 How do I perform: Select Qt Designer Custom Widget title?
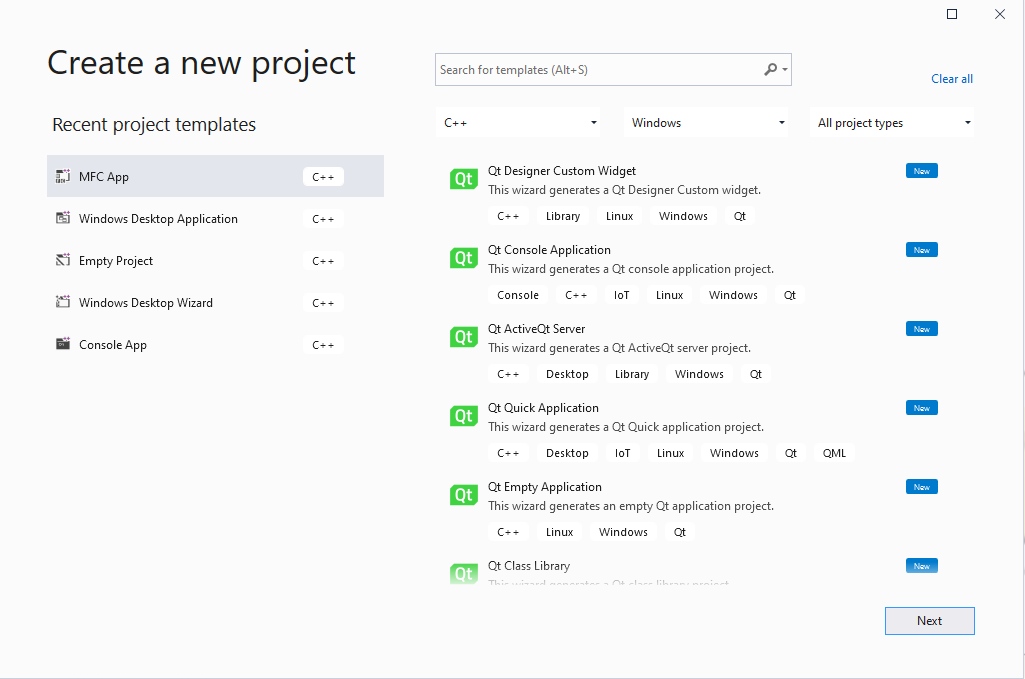(562, 171)
